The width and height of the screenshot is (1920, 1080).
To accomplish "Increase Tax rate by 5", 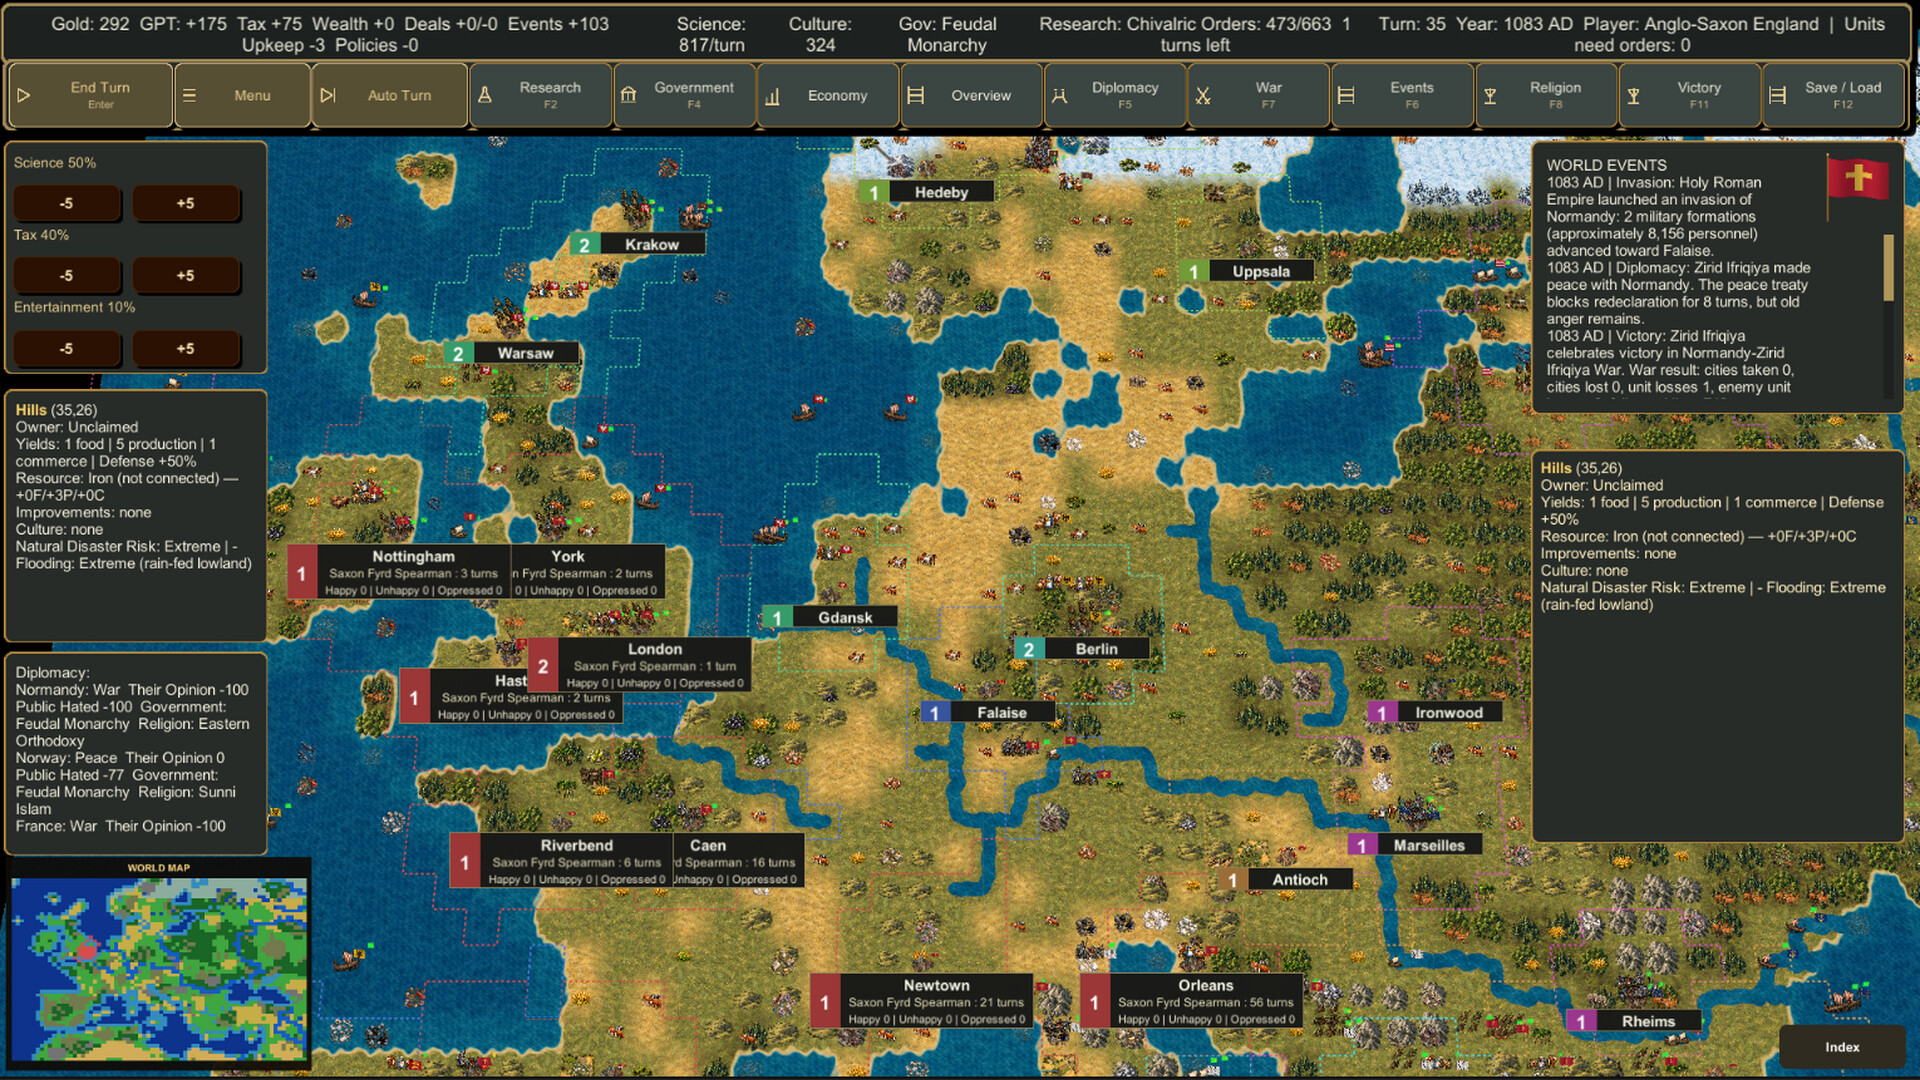I will click(186, 276).
